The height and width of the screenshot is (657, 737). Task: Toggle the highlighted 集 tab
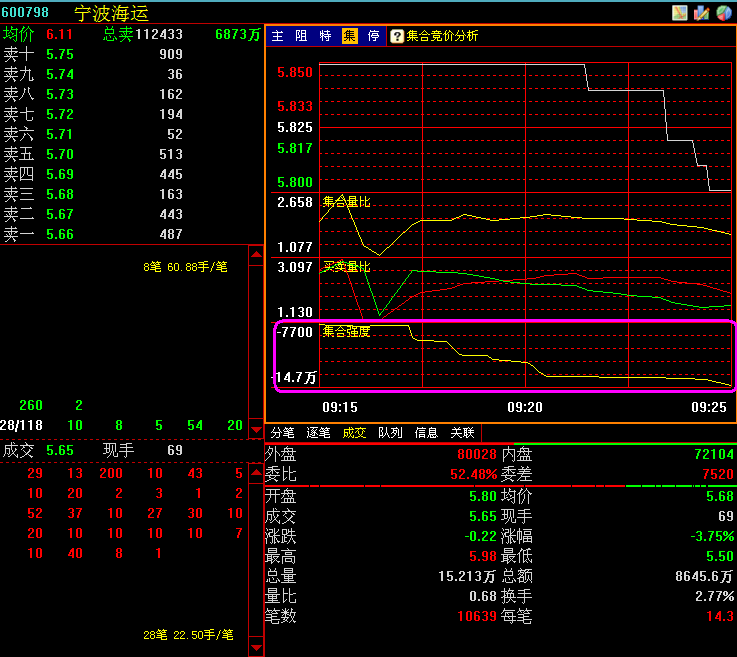tap(349, 36)
